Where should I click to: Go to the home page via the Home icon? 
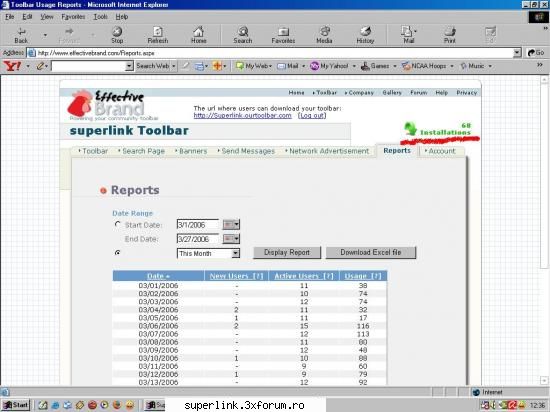[199, 35]
